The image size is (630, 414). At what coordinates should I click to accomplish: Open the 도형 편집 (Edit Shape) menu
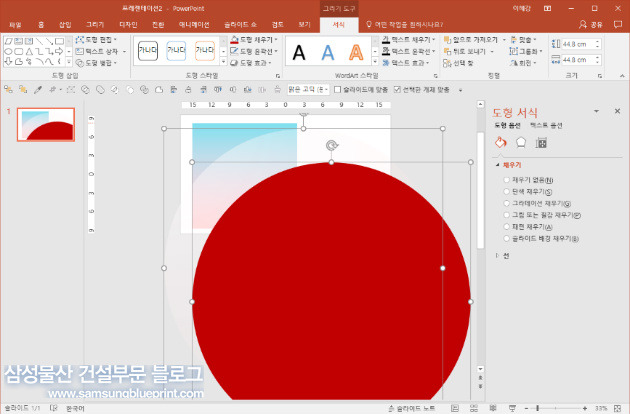[x=96, y=40]
